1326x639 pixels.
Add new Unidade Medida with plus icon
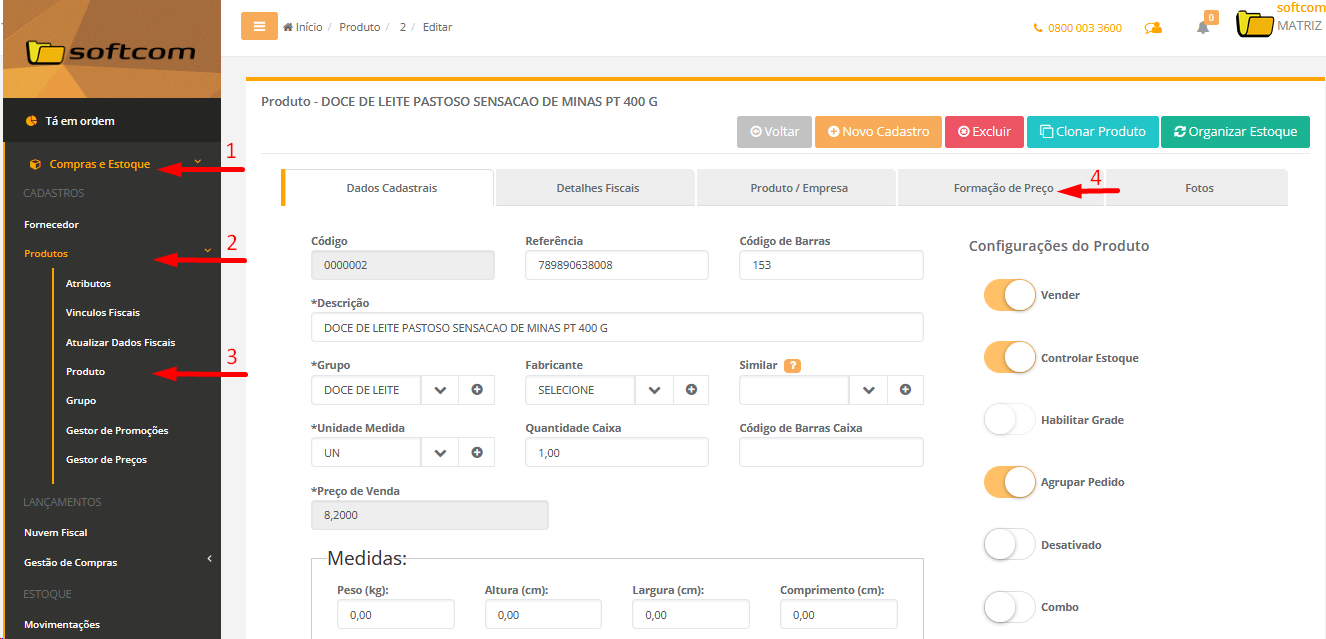pos(477,452)
